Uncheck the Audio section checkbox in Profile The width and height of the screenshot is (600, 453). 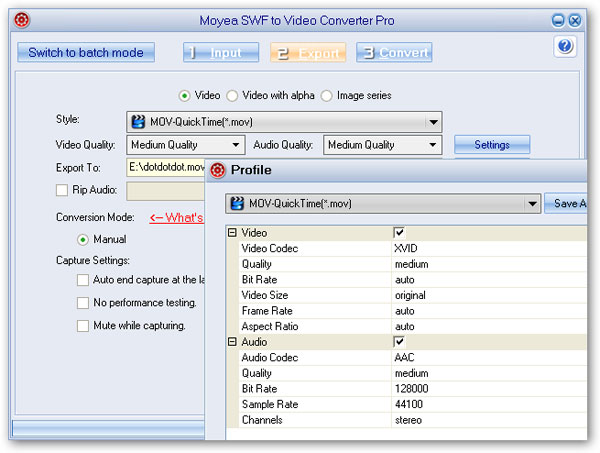[x=399, y=341]
